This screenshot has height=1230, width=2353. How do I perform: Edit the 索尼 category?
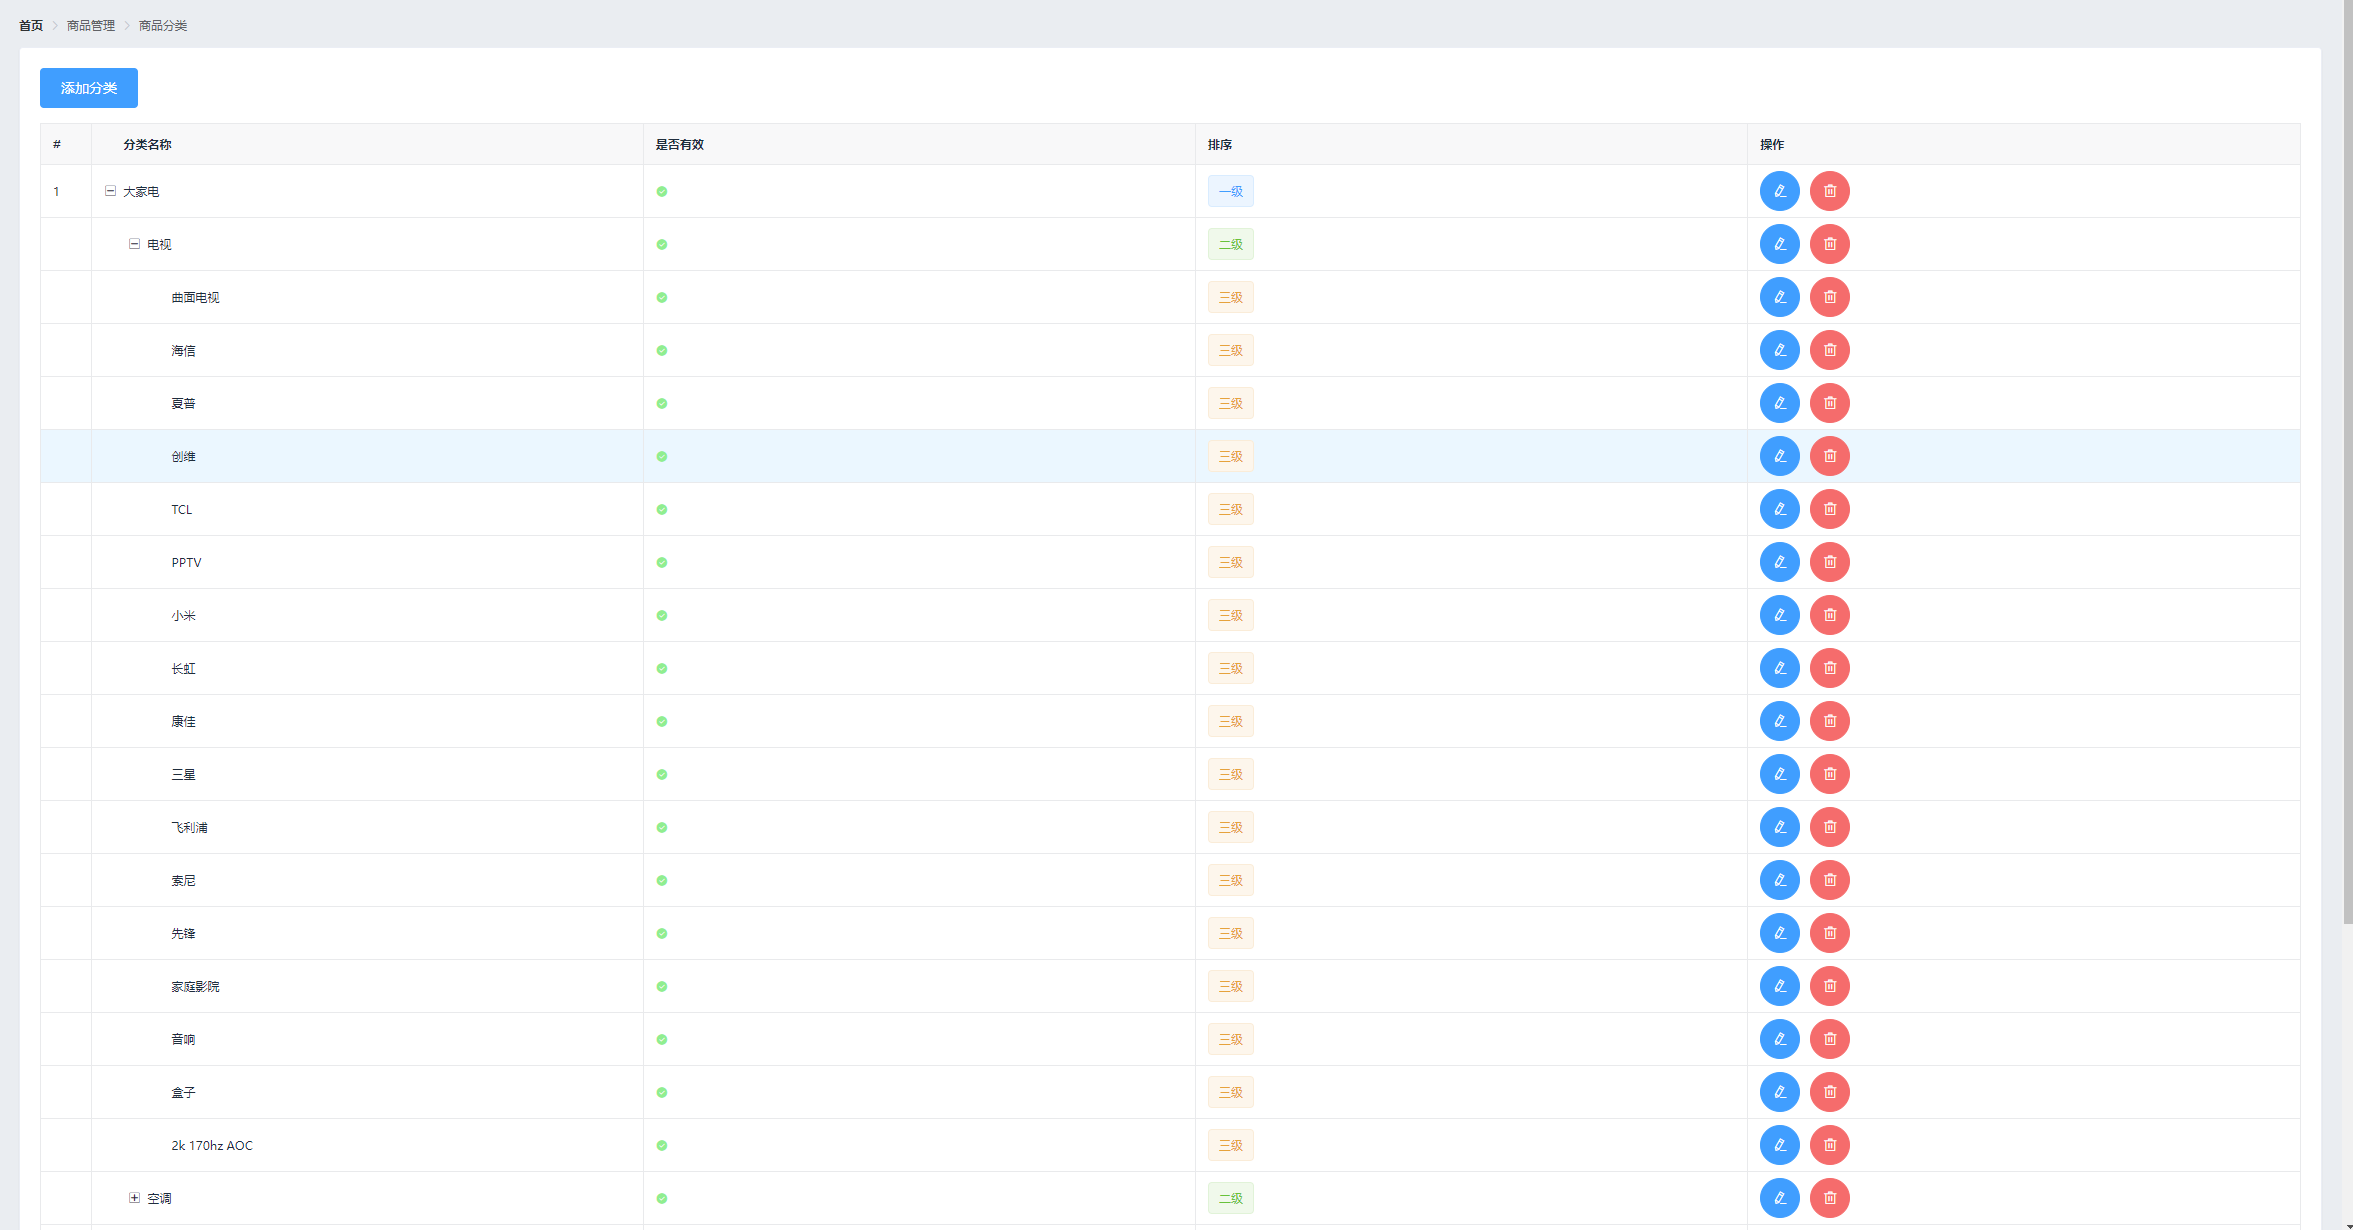tap(1780, 880)
